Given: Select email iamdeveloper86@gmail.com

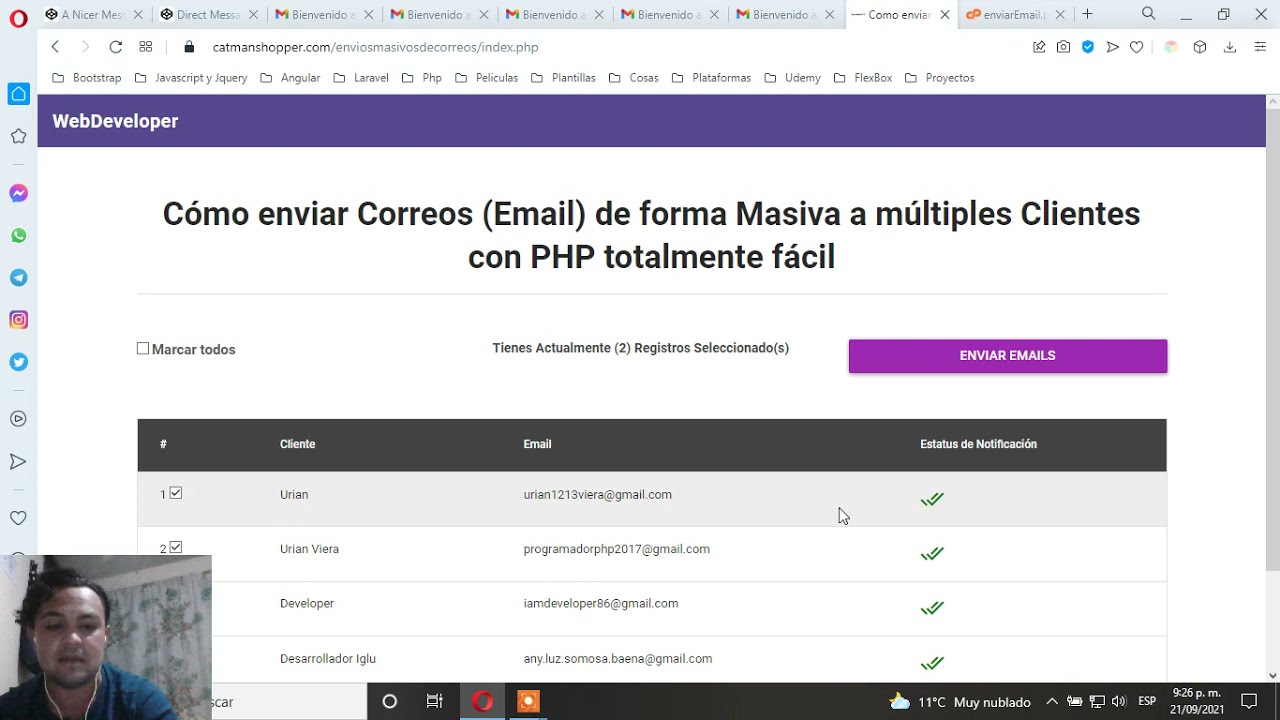Looking at the screenshot, I should tap(601, 604).
